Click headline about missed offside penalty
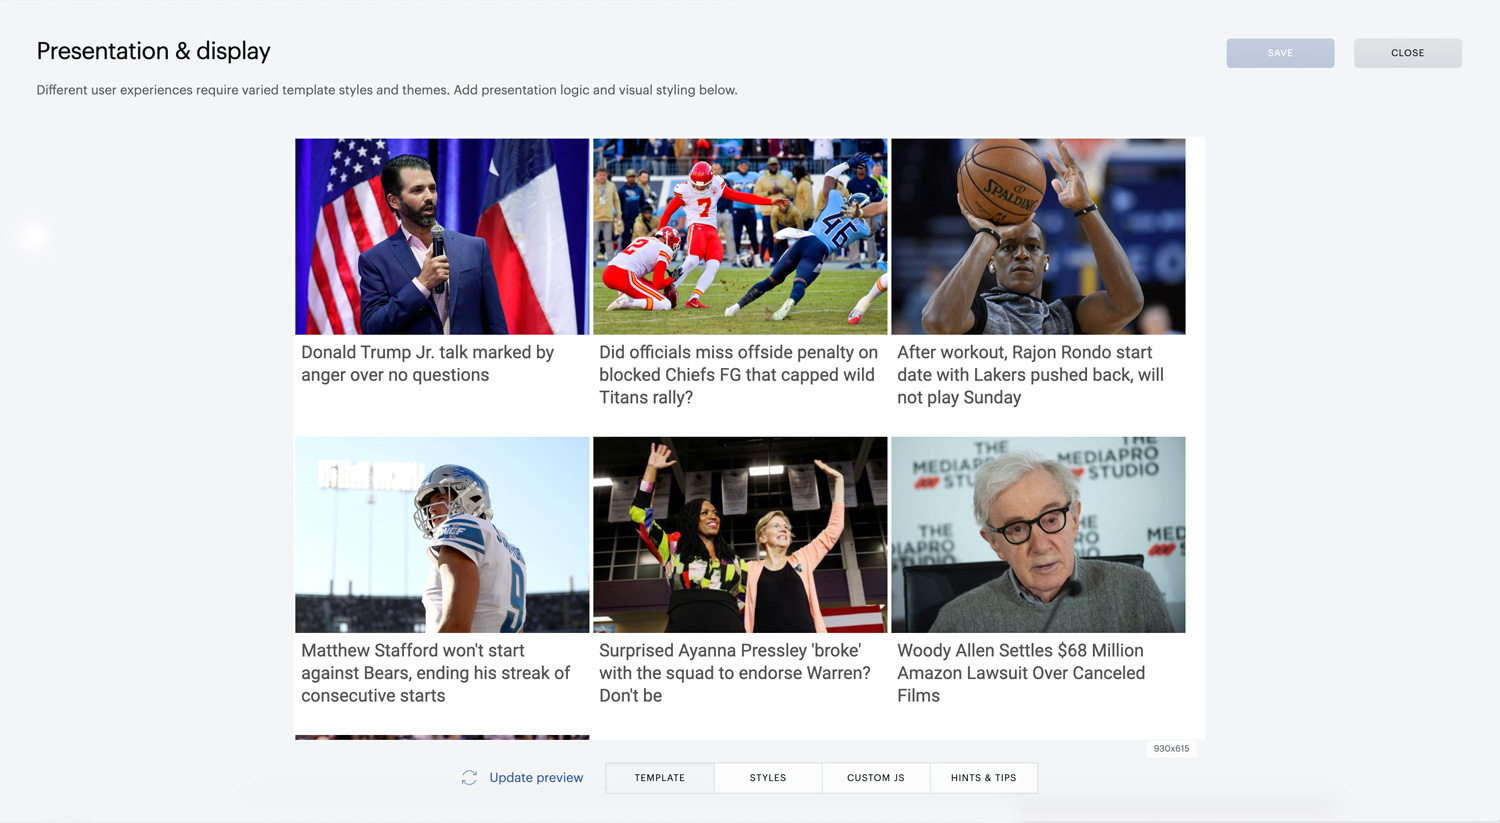1500x823 pixels. pyautogui.click(x=739, y=375)
